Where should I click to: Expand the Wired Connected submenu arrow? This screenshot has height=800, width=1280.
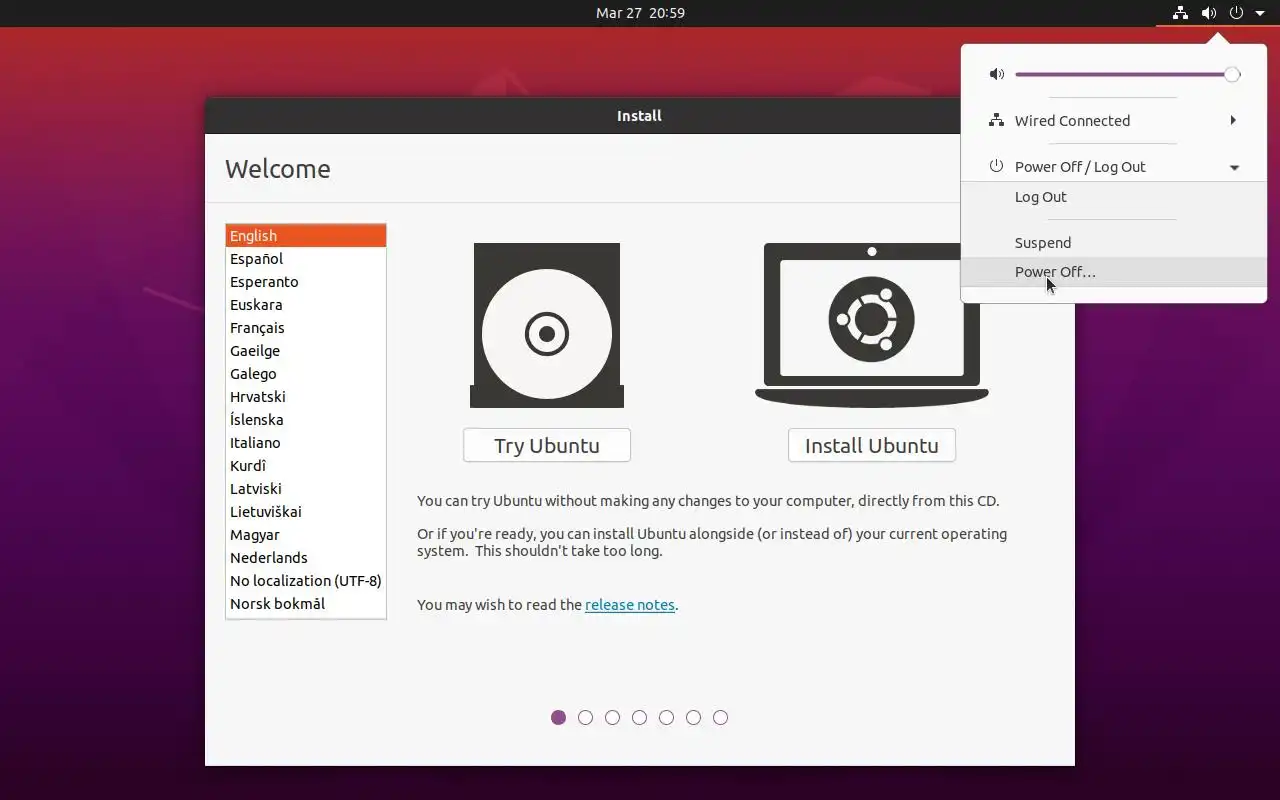[1233, 120]
